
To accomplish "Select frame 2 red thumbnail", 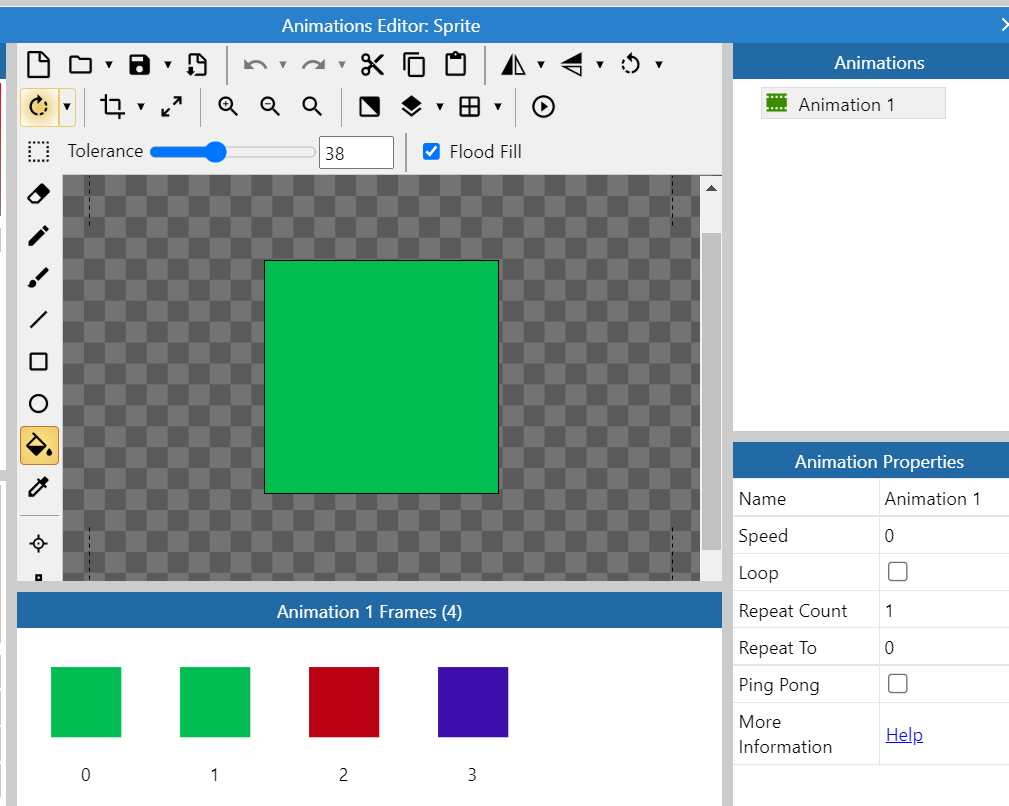I will coord(343,702).
